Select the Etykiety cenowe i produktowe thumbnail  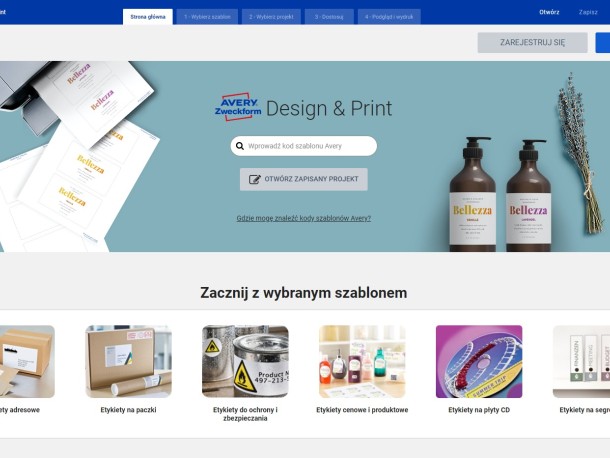[362, 361]
